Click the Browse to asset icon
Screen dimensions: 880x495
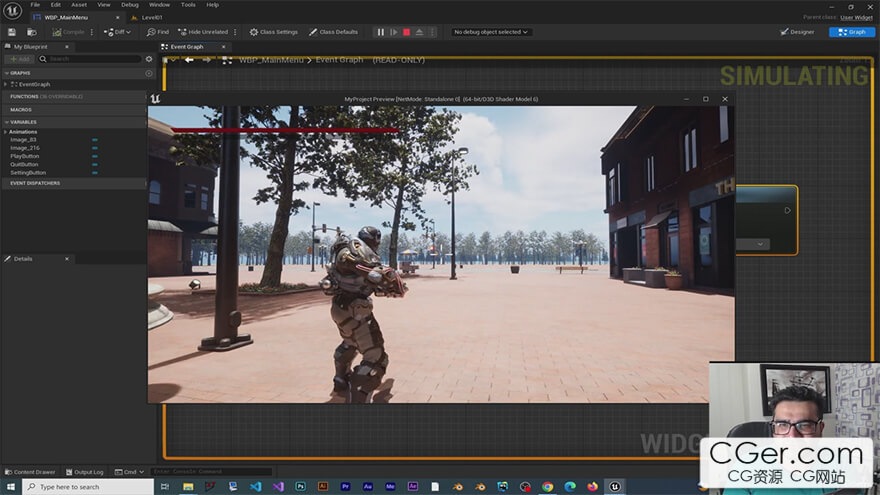32,32
